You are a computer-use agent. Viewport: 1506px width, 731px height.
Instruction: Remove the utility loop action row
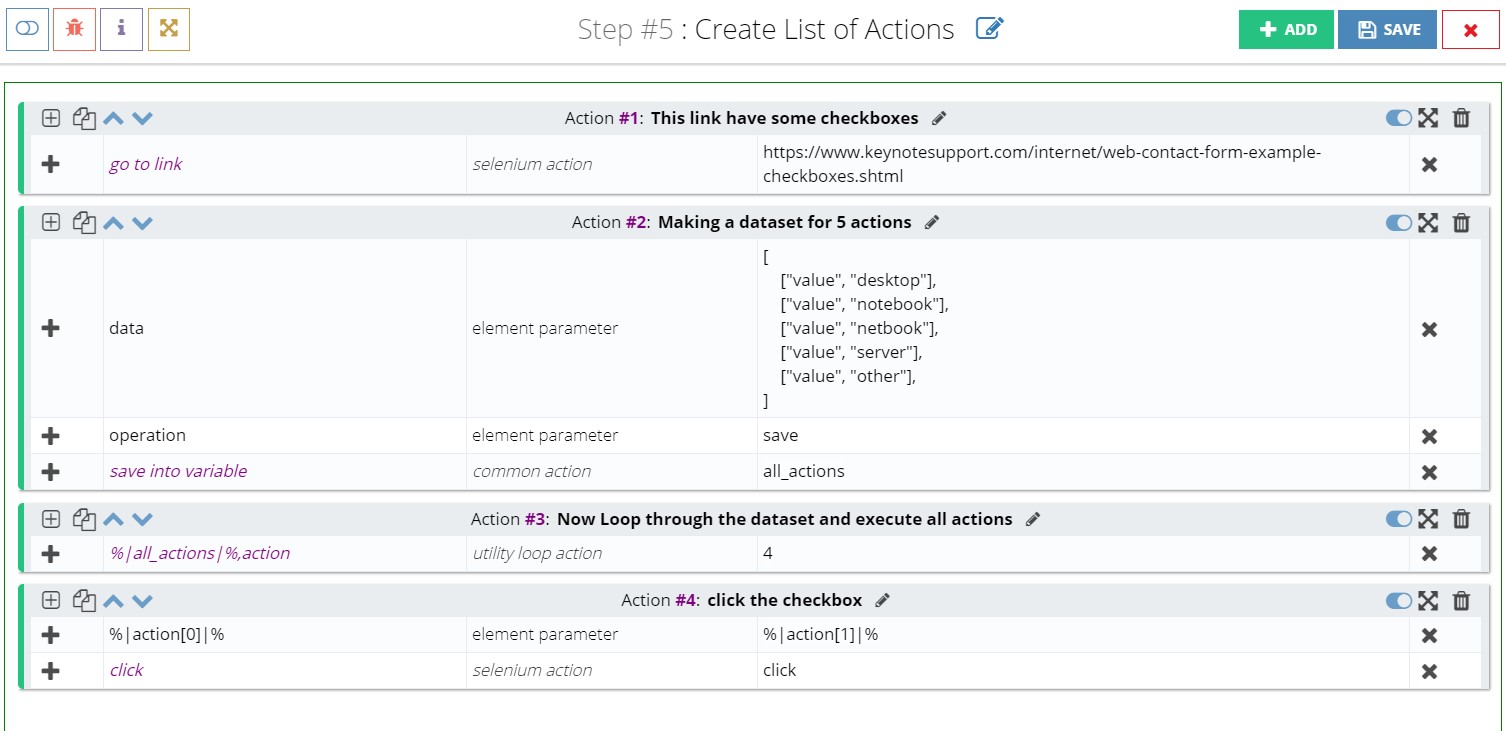pyautogui.click(x=1429, y=553)
